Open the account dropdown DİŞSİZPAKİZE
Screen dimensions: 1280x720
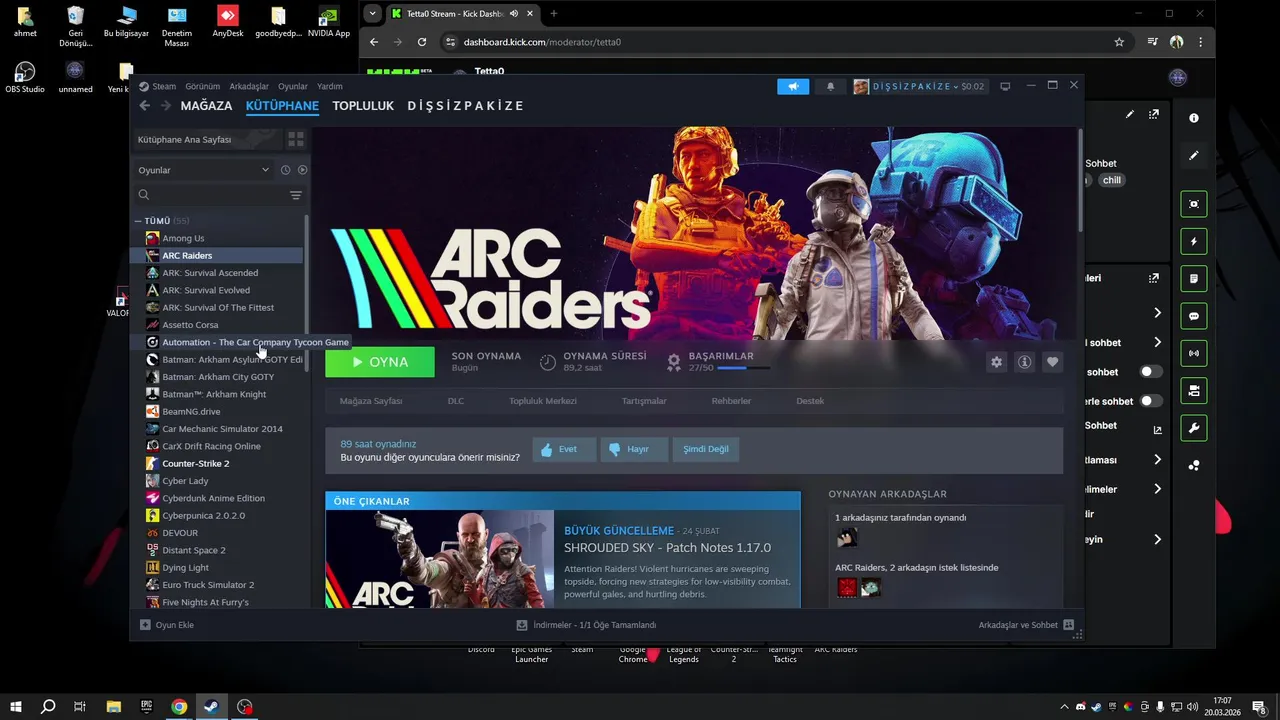[919, 86]
